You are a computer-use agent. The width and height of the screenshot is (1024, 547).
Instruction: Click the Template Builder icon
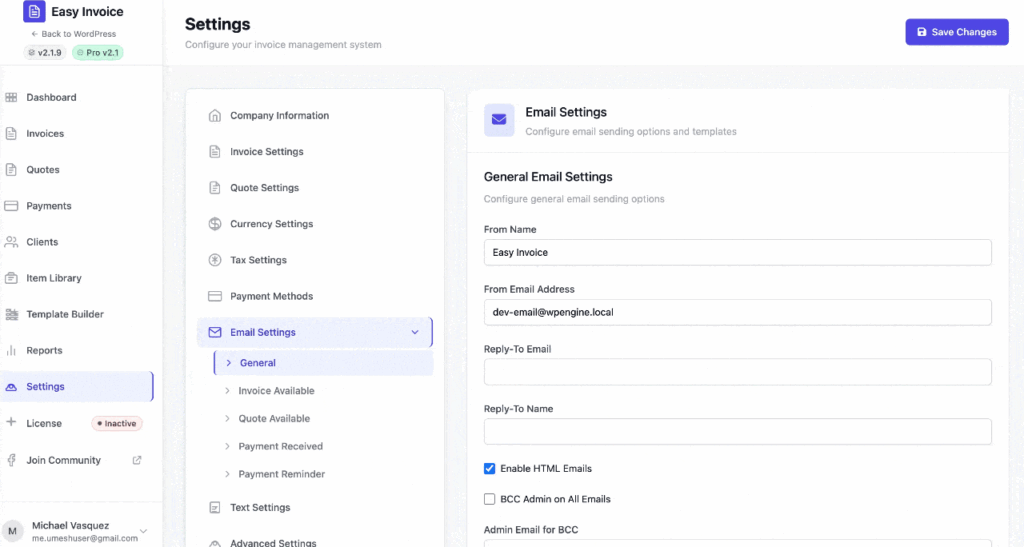pyautogui.click(x=12, y=315)
